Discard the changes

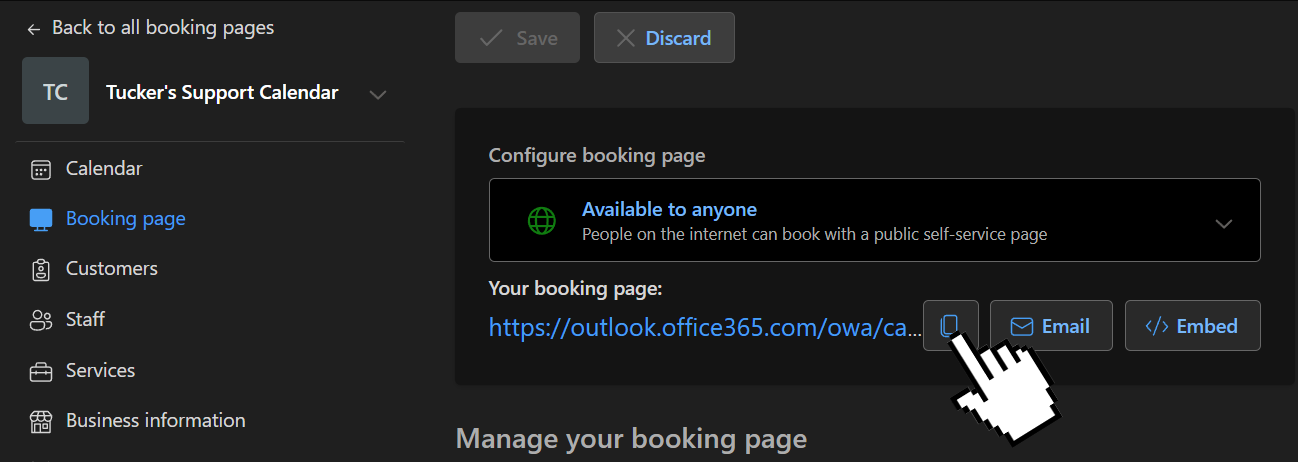click(x=664, y=38)
